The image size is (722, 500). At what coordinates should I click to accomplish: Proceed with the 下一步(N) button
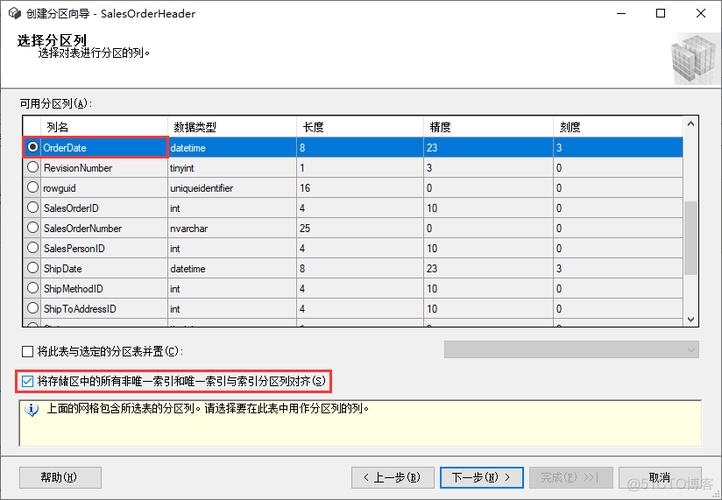[x=482, y=477]
